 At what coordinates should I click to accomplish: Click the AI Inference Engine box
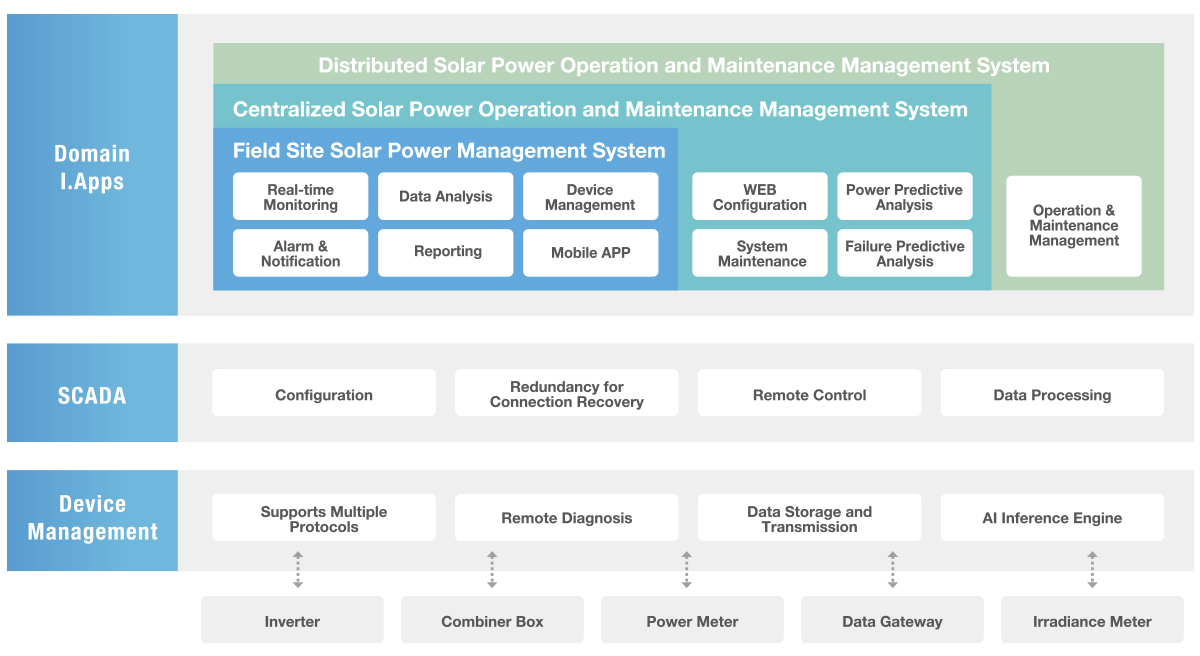coord(1052,518)
